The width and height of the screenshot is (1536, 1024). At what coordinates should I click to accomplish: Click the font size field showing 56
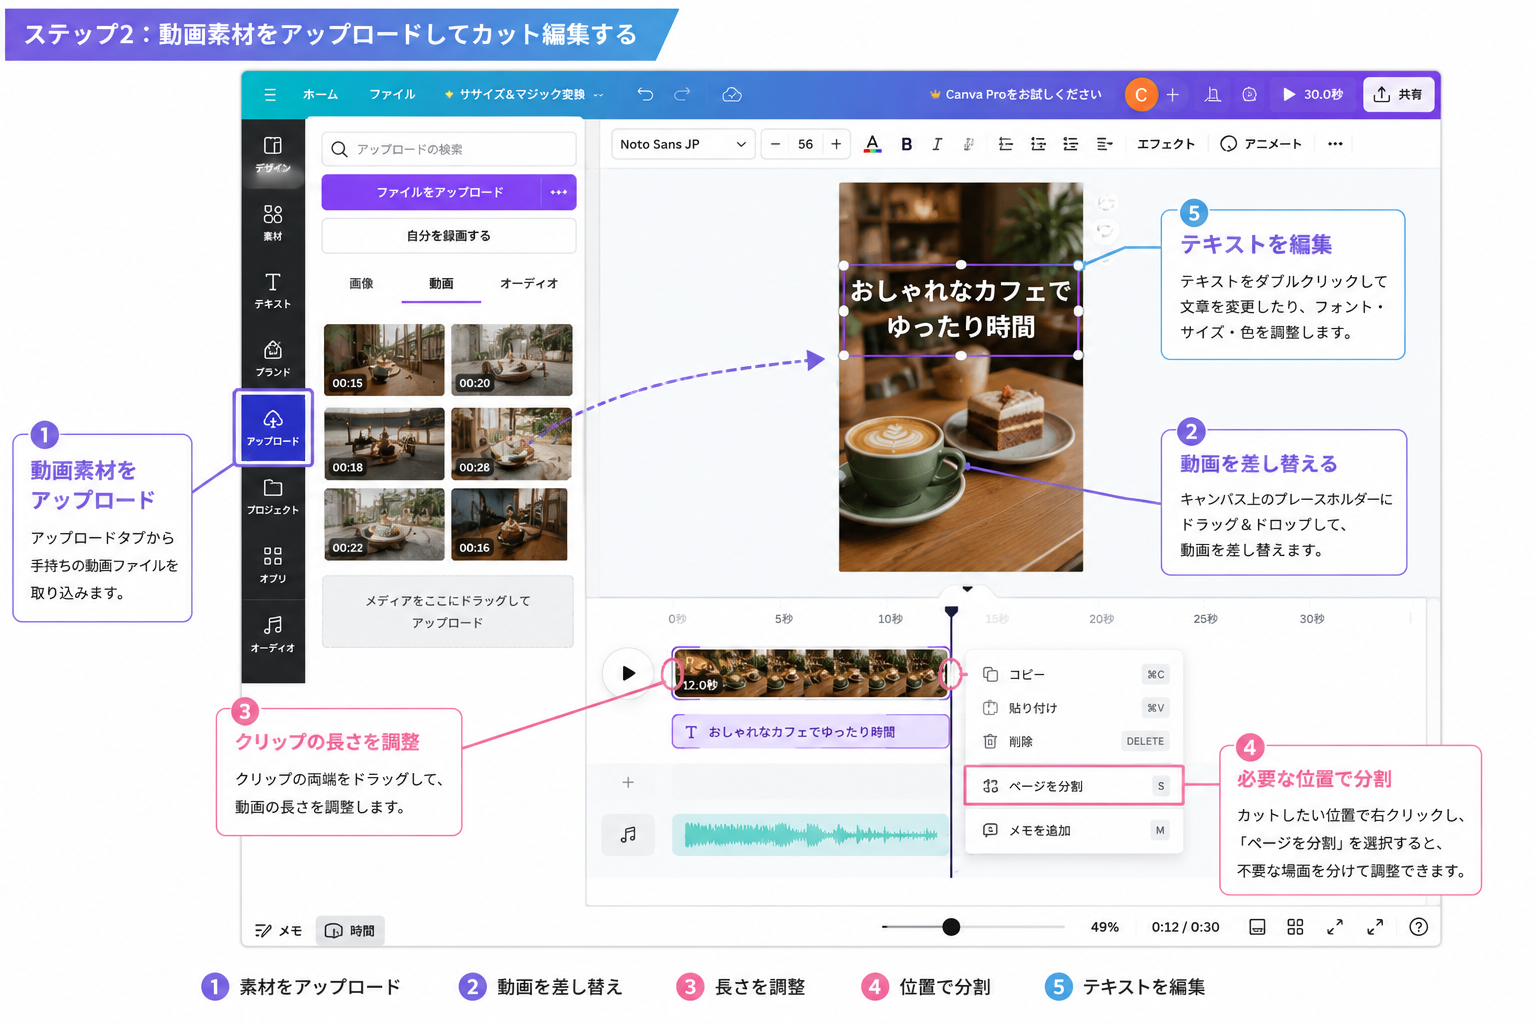tap(805, 144)
